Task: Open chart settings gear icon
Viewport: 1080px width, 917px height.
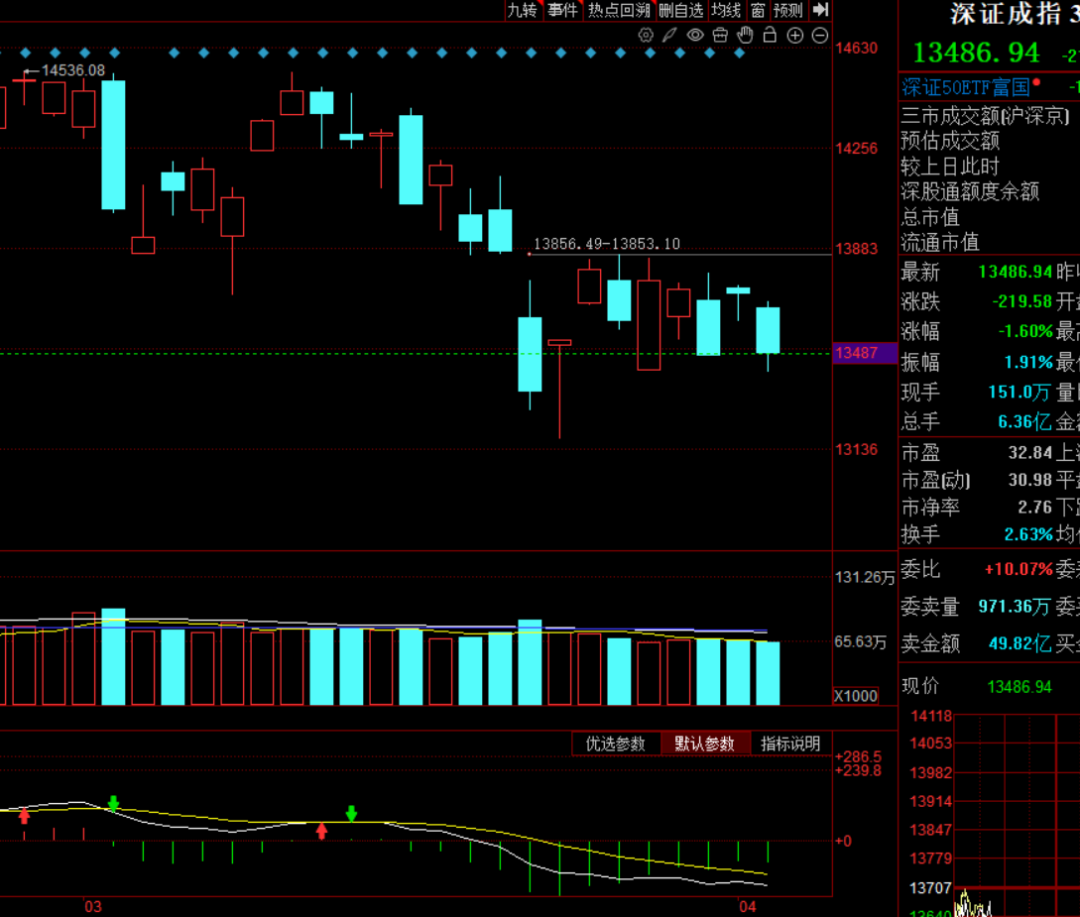Action: pos(645,35)
